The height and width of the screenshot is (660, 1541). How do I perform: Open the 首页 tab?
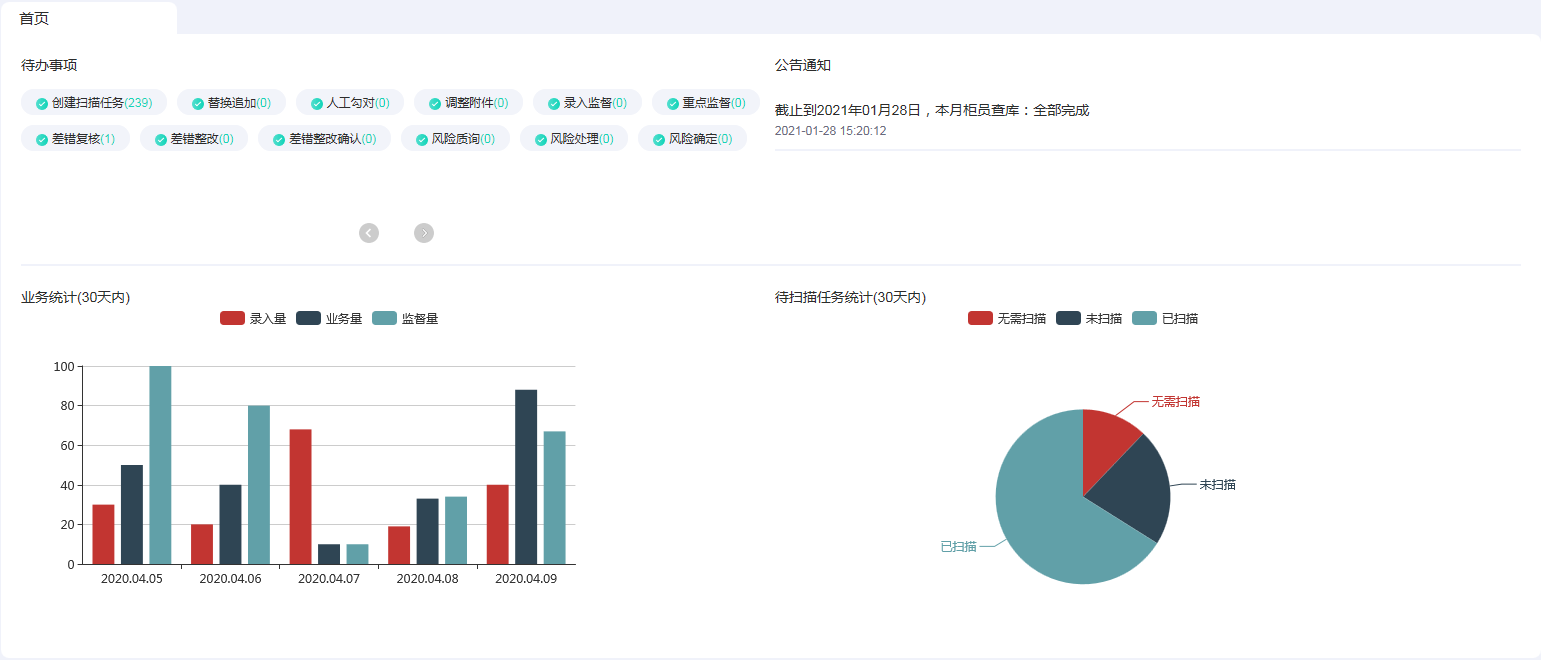(x=34, y=19)
